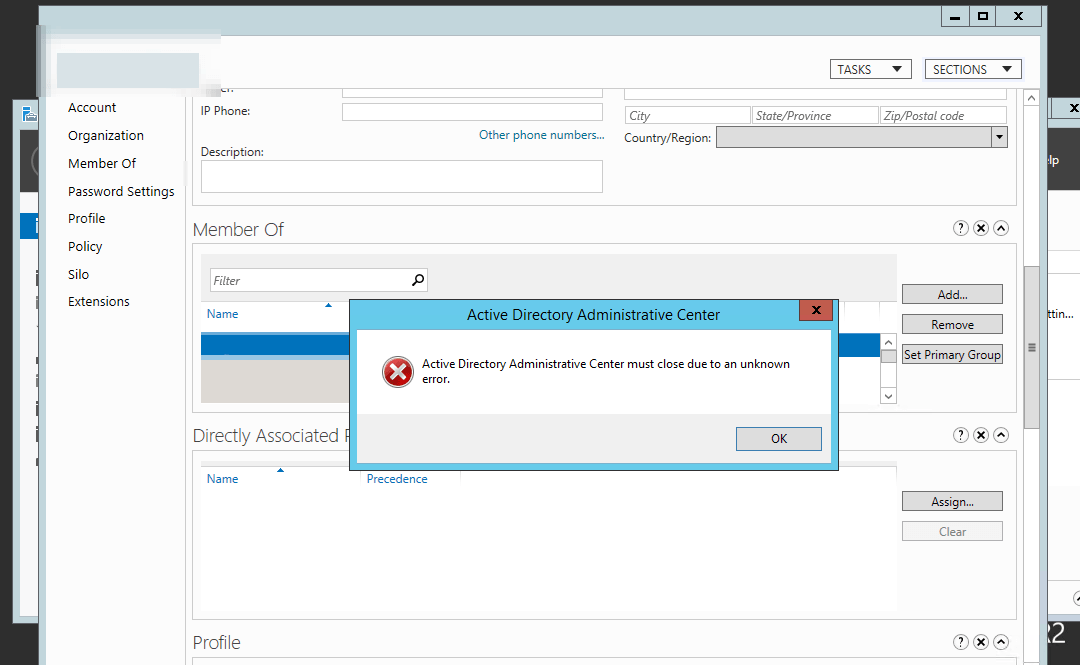Sort by the Precedence column header

(x=397, y=479)
